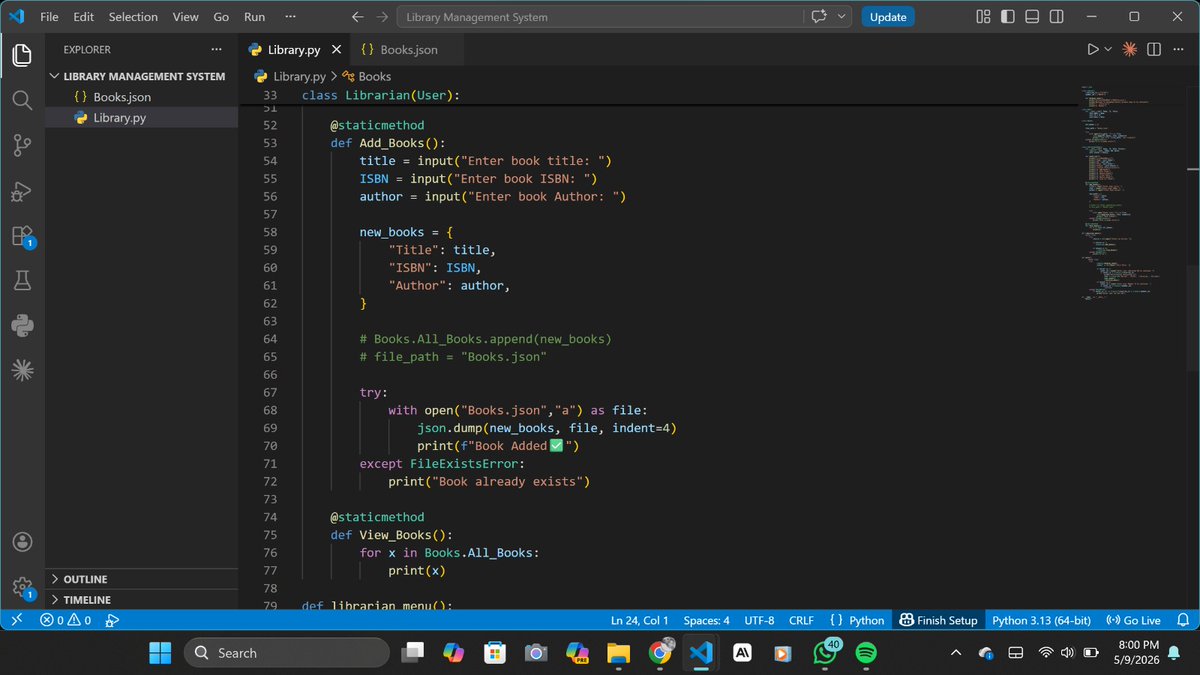The width and height of the screenshot is (1200, 675).
Task: Click the Books breadcrumb item
Action: (x=367, y=76)
